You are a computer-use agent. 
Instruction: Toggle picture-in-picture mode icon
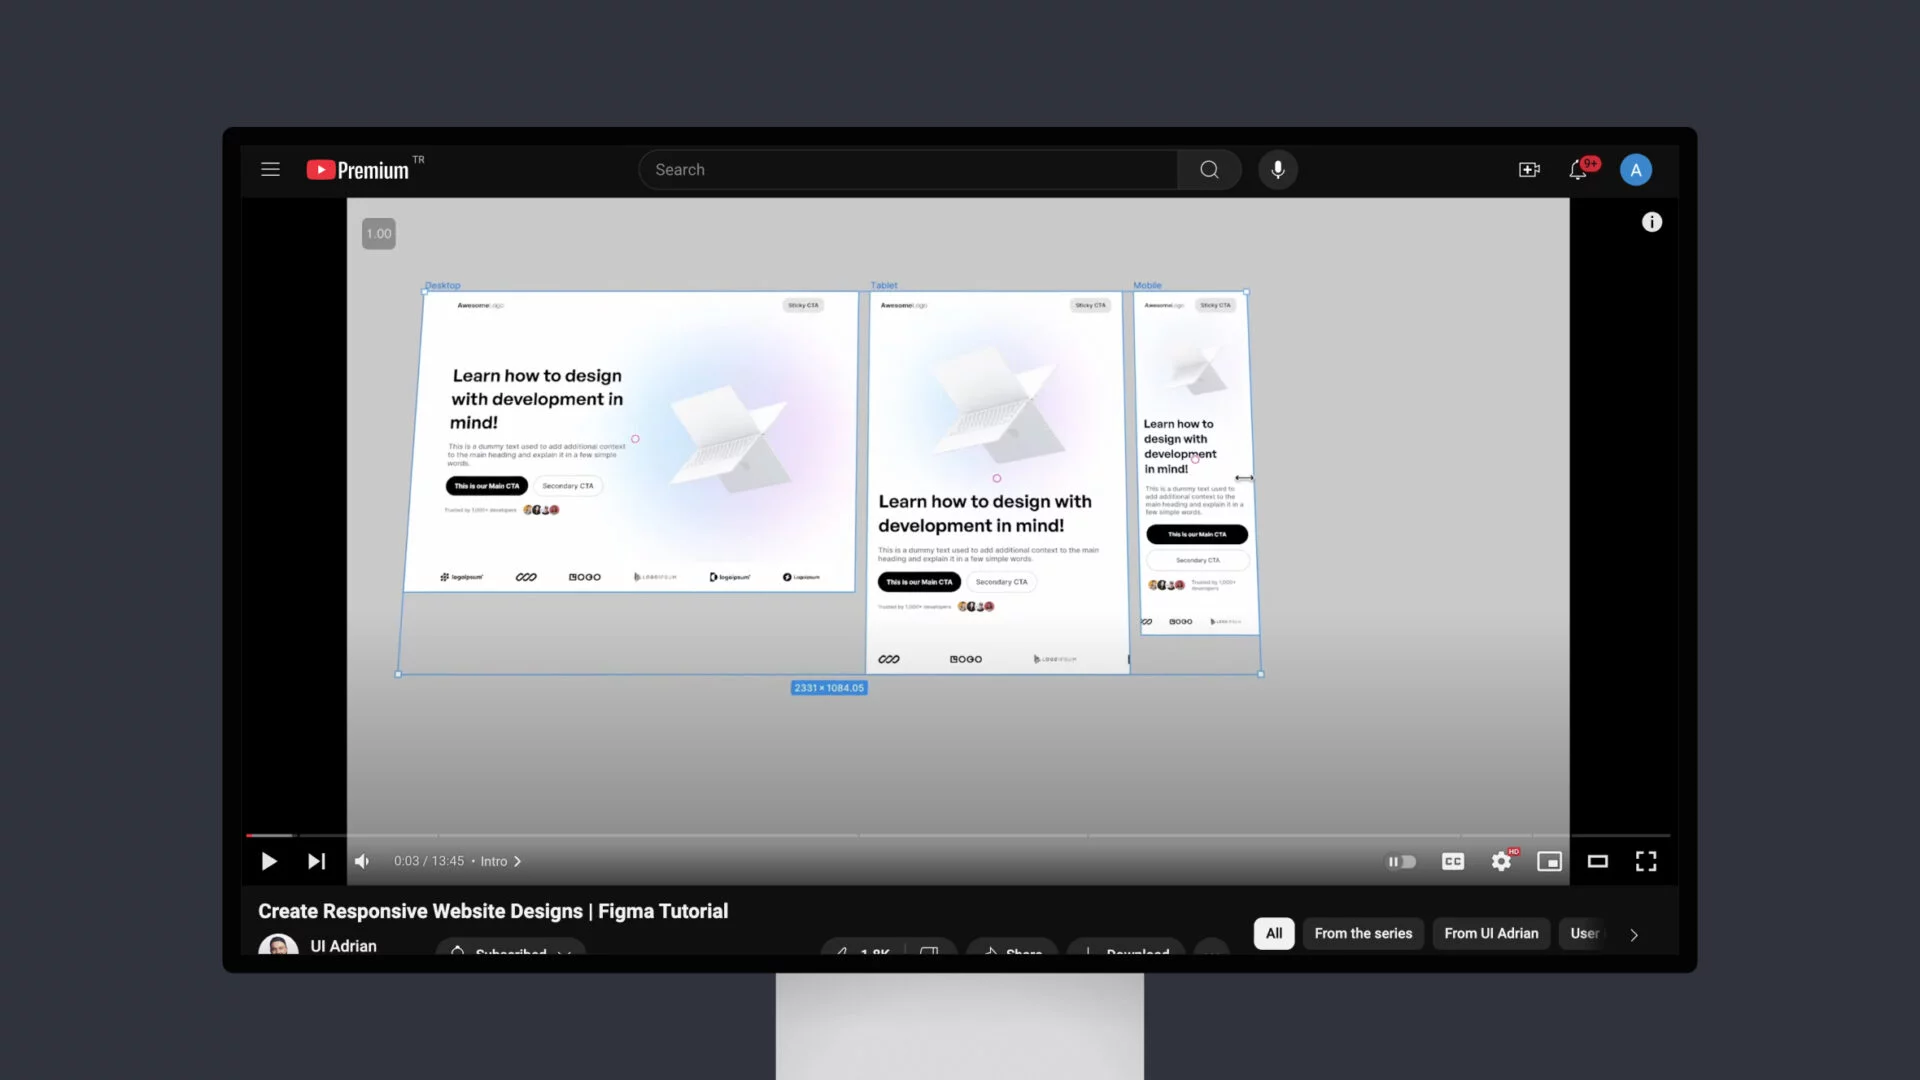tap(1549, 861)
